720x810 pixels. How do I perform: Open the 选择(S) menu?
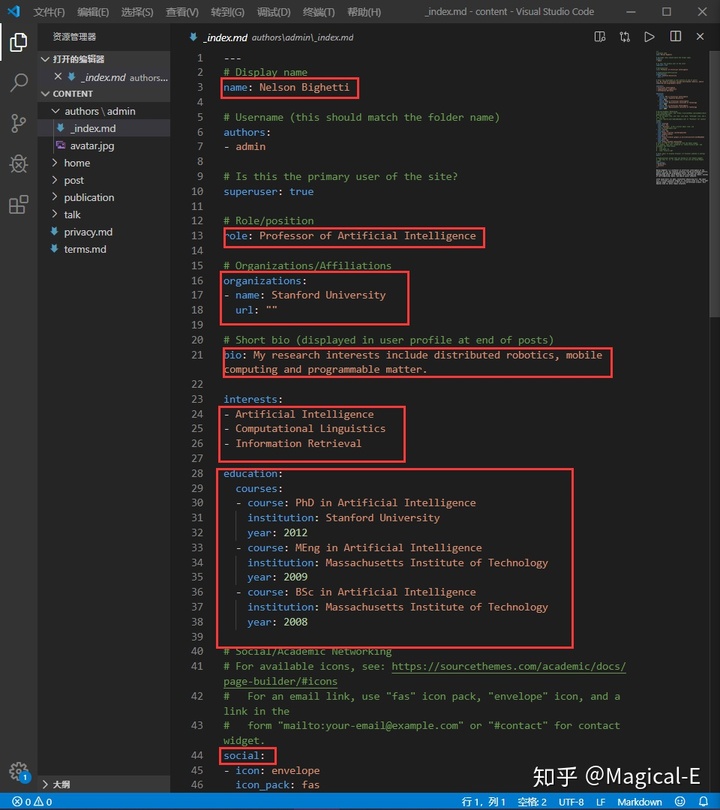[x=137, y=12]
